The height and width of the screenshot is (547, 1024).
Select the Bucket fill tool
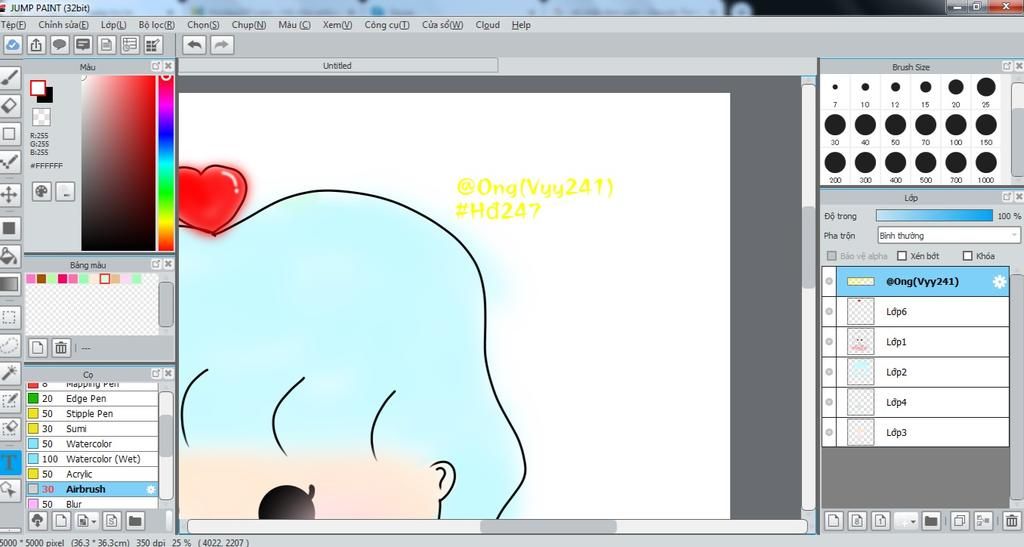(x=9, y=256)
